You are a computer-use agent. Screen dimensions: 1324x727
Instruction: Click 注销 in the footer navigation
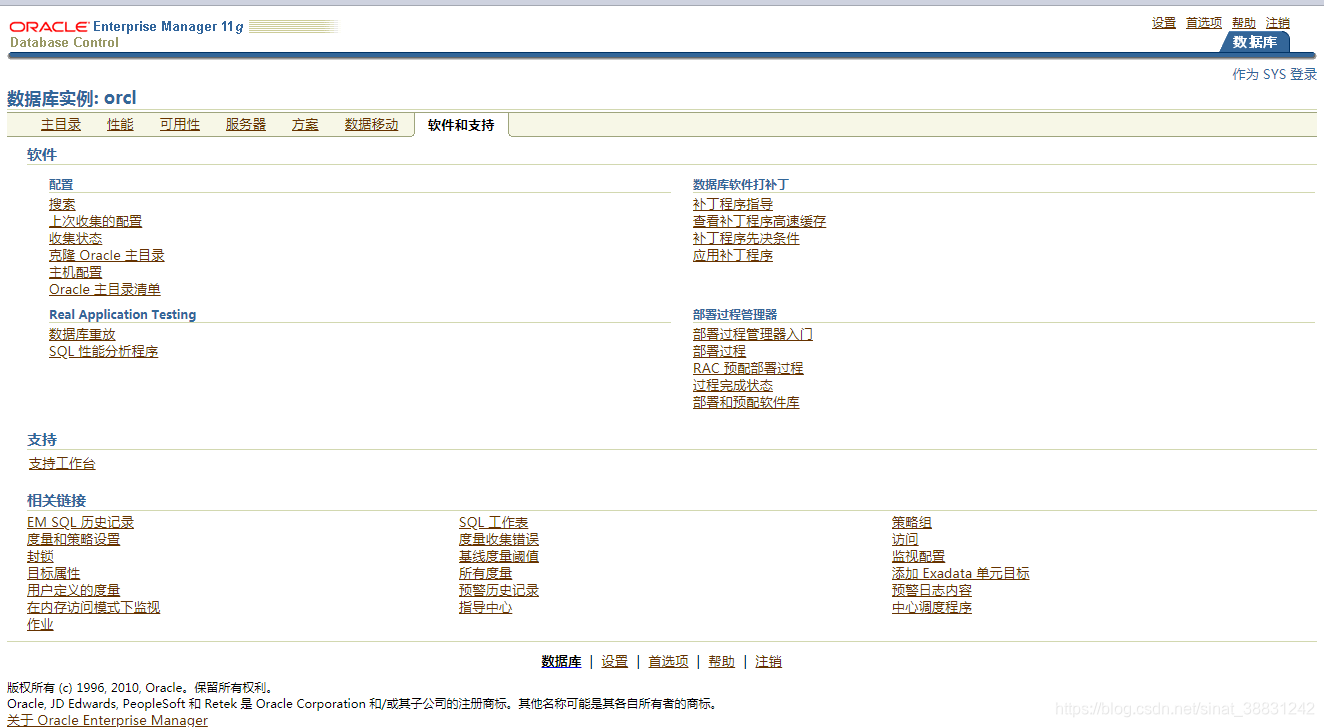(768, 661)
